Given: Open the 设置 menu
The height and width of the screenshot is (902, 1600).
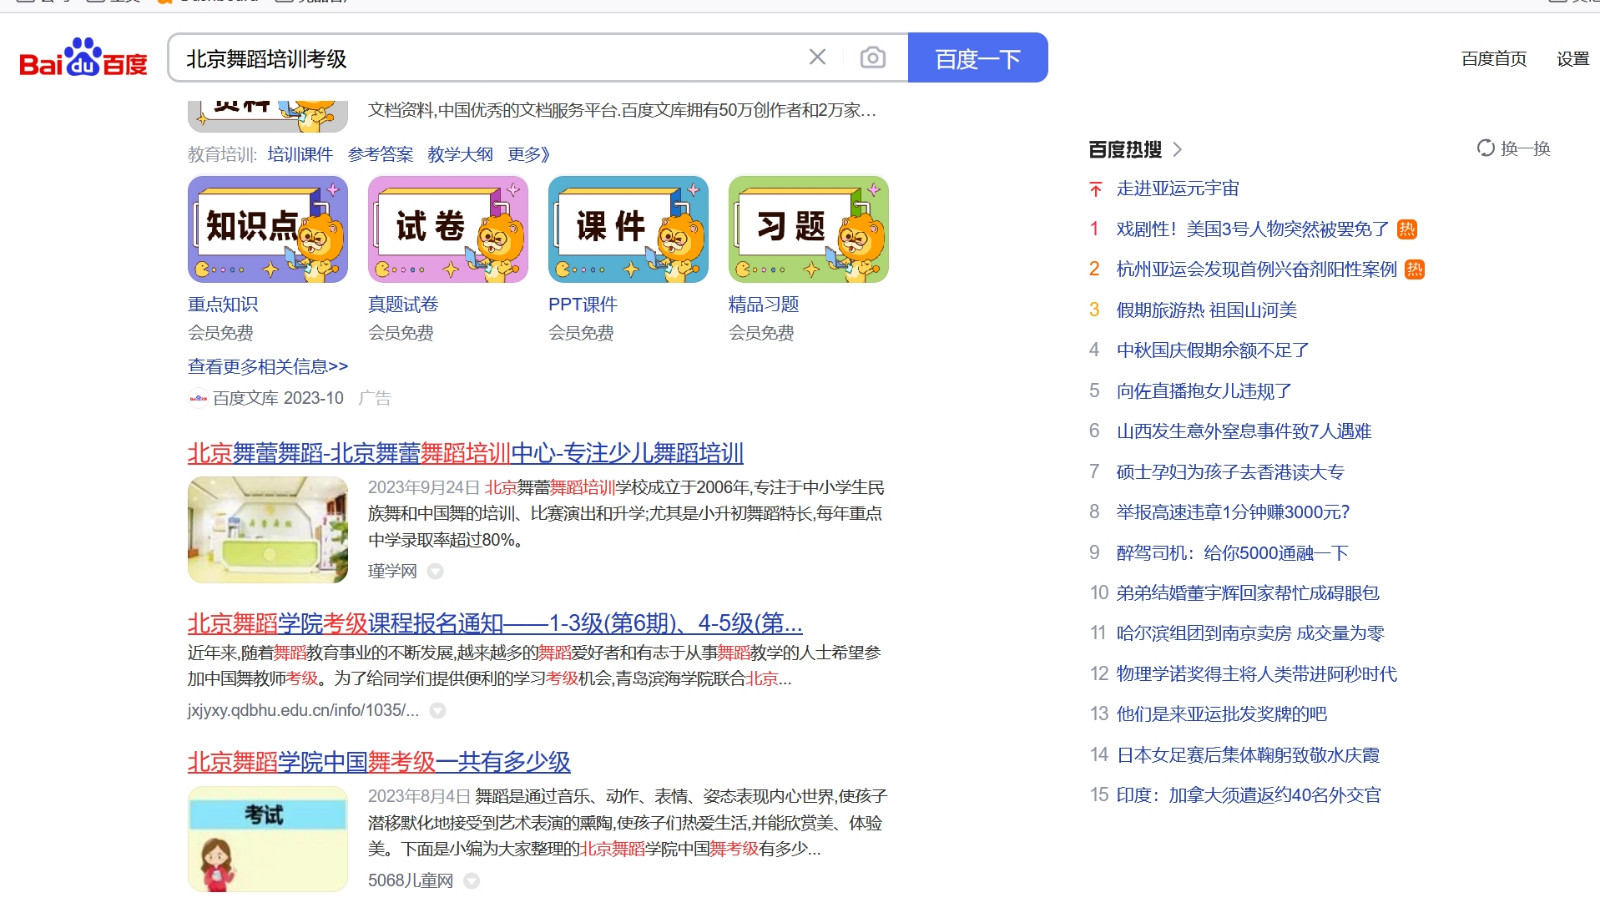Looking at the screenshot, I should point(1573,59).
